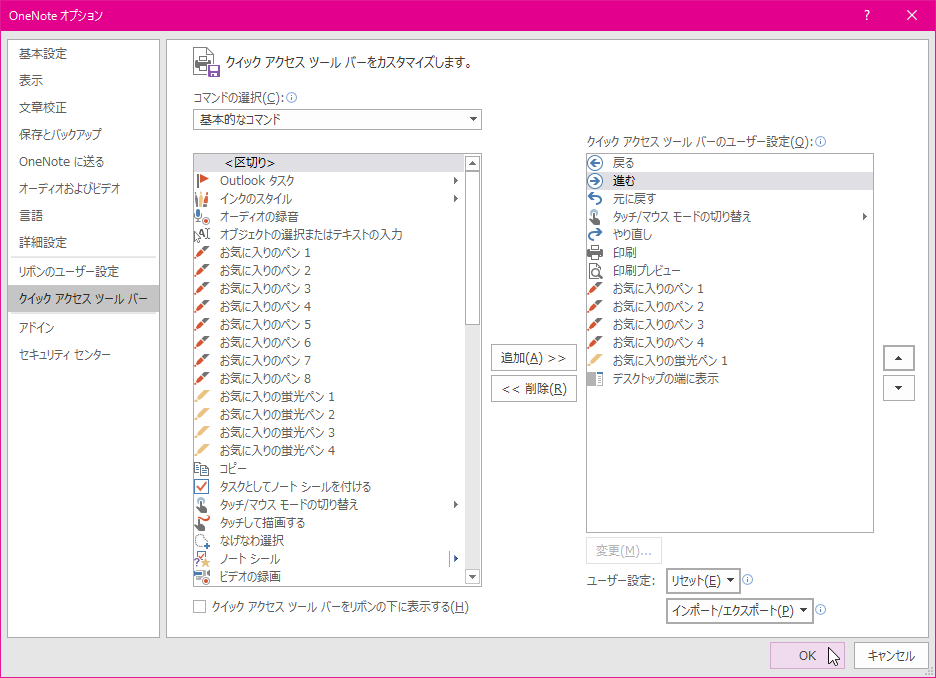The width and height of the screenshot is (936, 678).
Task: Move selected command down
Action: (898, 388)
